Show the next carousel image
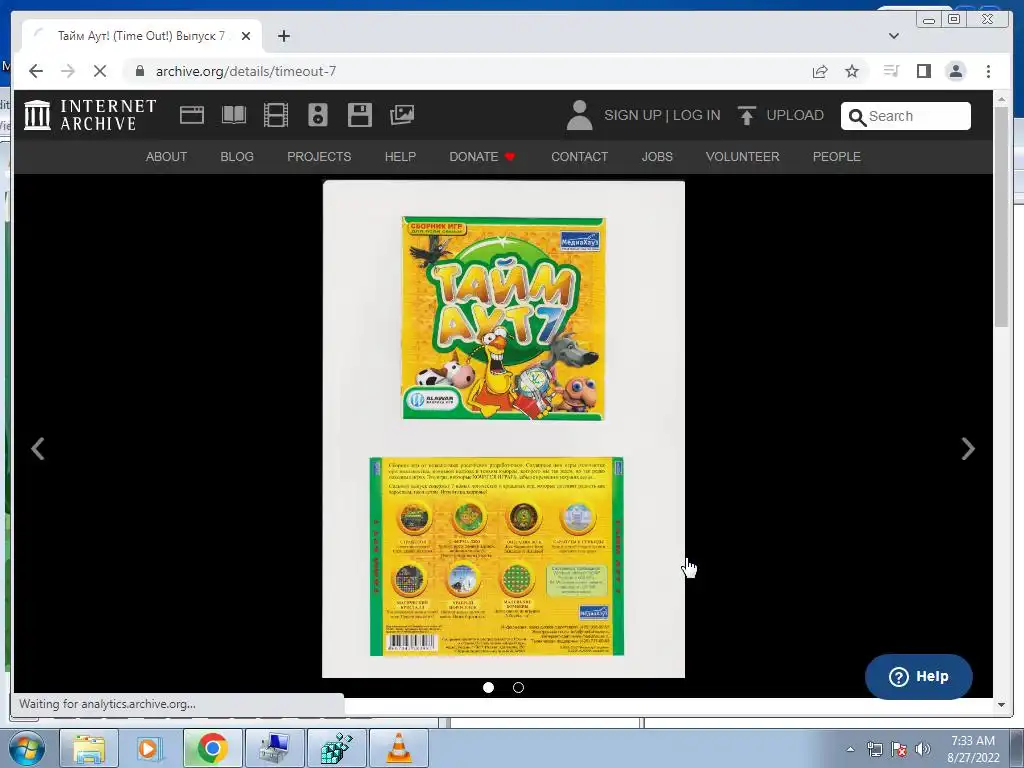 pos(968,449)
